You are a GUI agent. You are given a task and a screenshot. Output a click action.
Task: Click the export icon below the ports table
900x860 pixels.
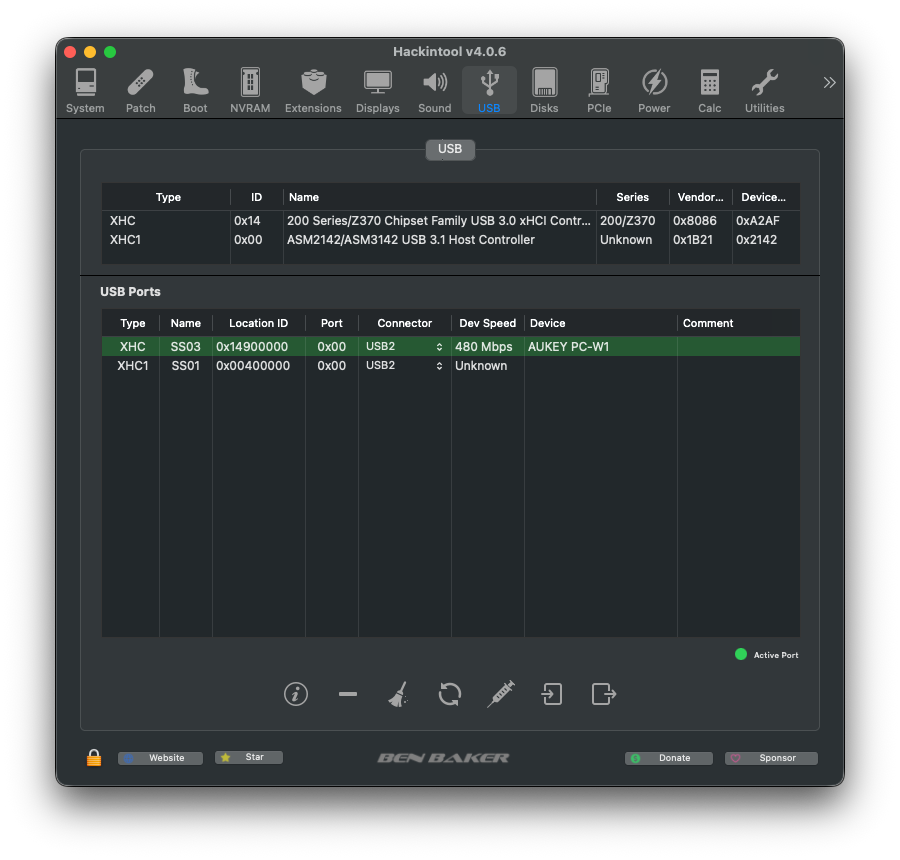(603, 694)
